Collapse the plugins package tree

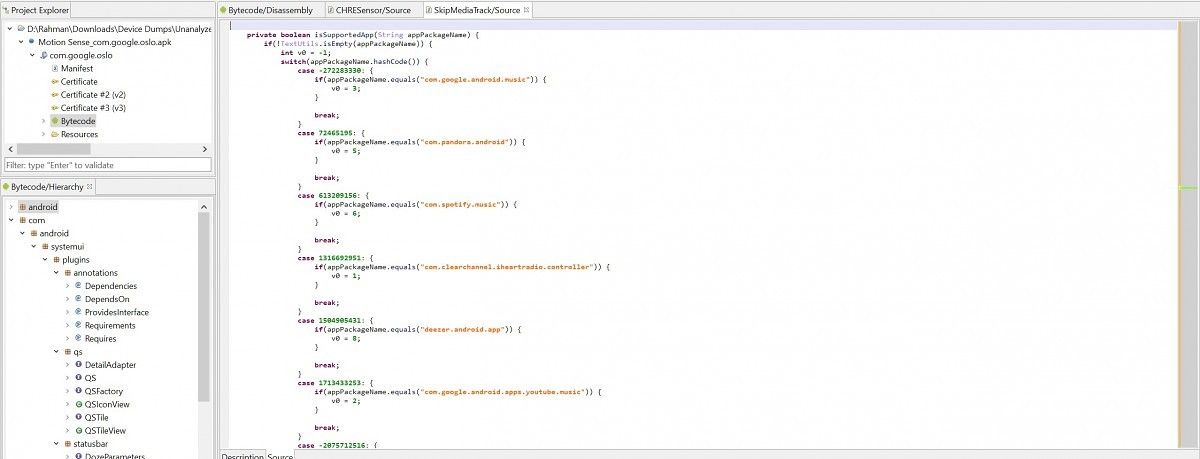[44, 259]
